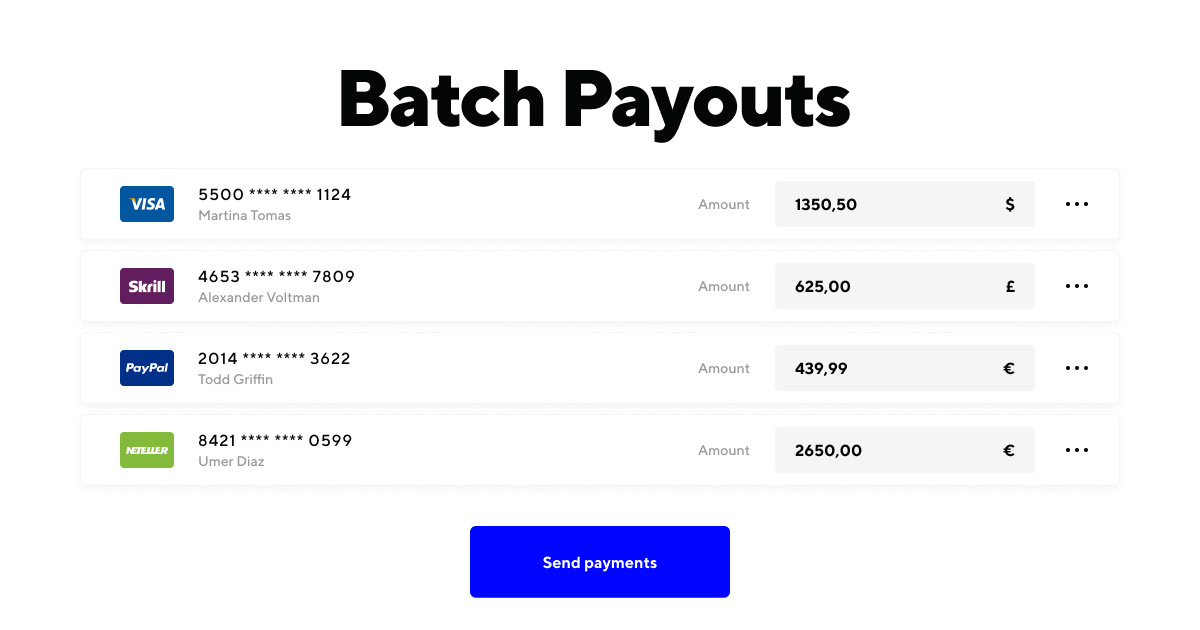Screen dimensions: 1200x630
Task: Select the amount field showing 439,99
Action: [x=880, y=368]
